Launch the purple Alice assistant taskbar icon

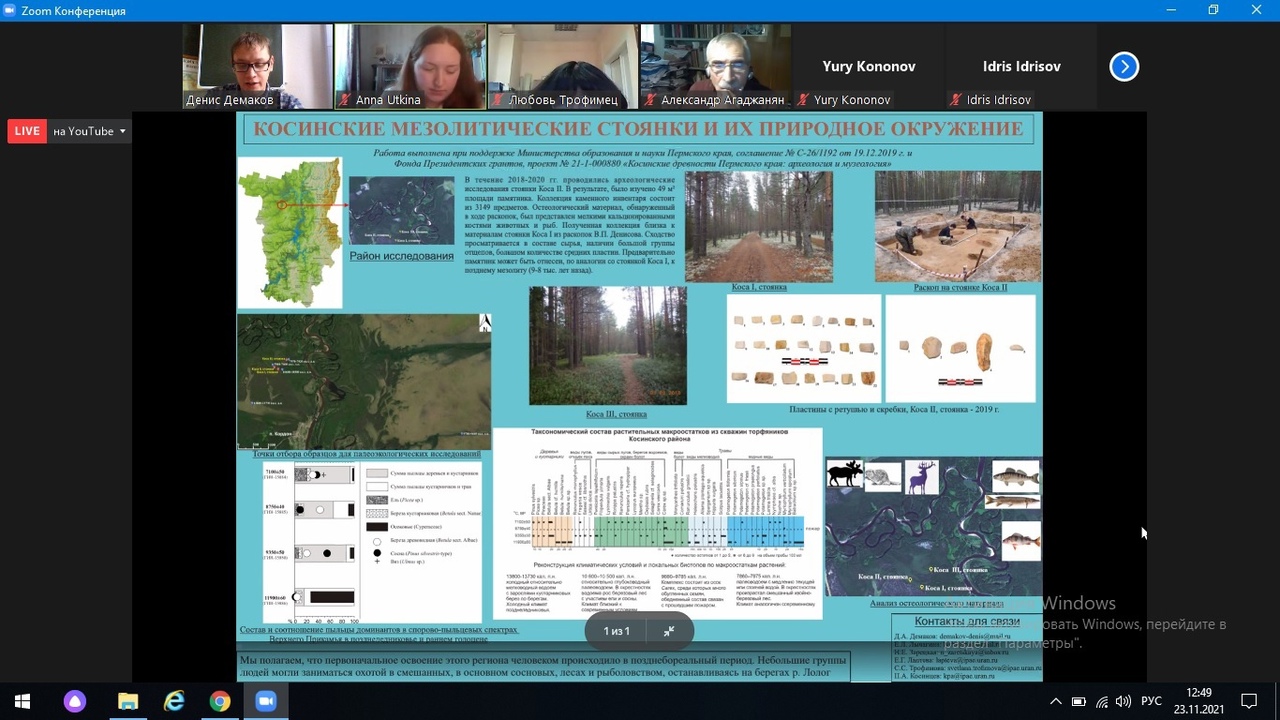pyautogui.click(x=75, y=701)
